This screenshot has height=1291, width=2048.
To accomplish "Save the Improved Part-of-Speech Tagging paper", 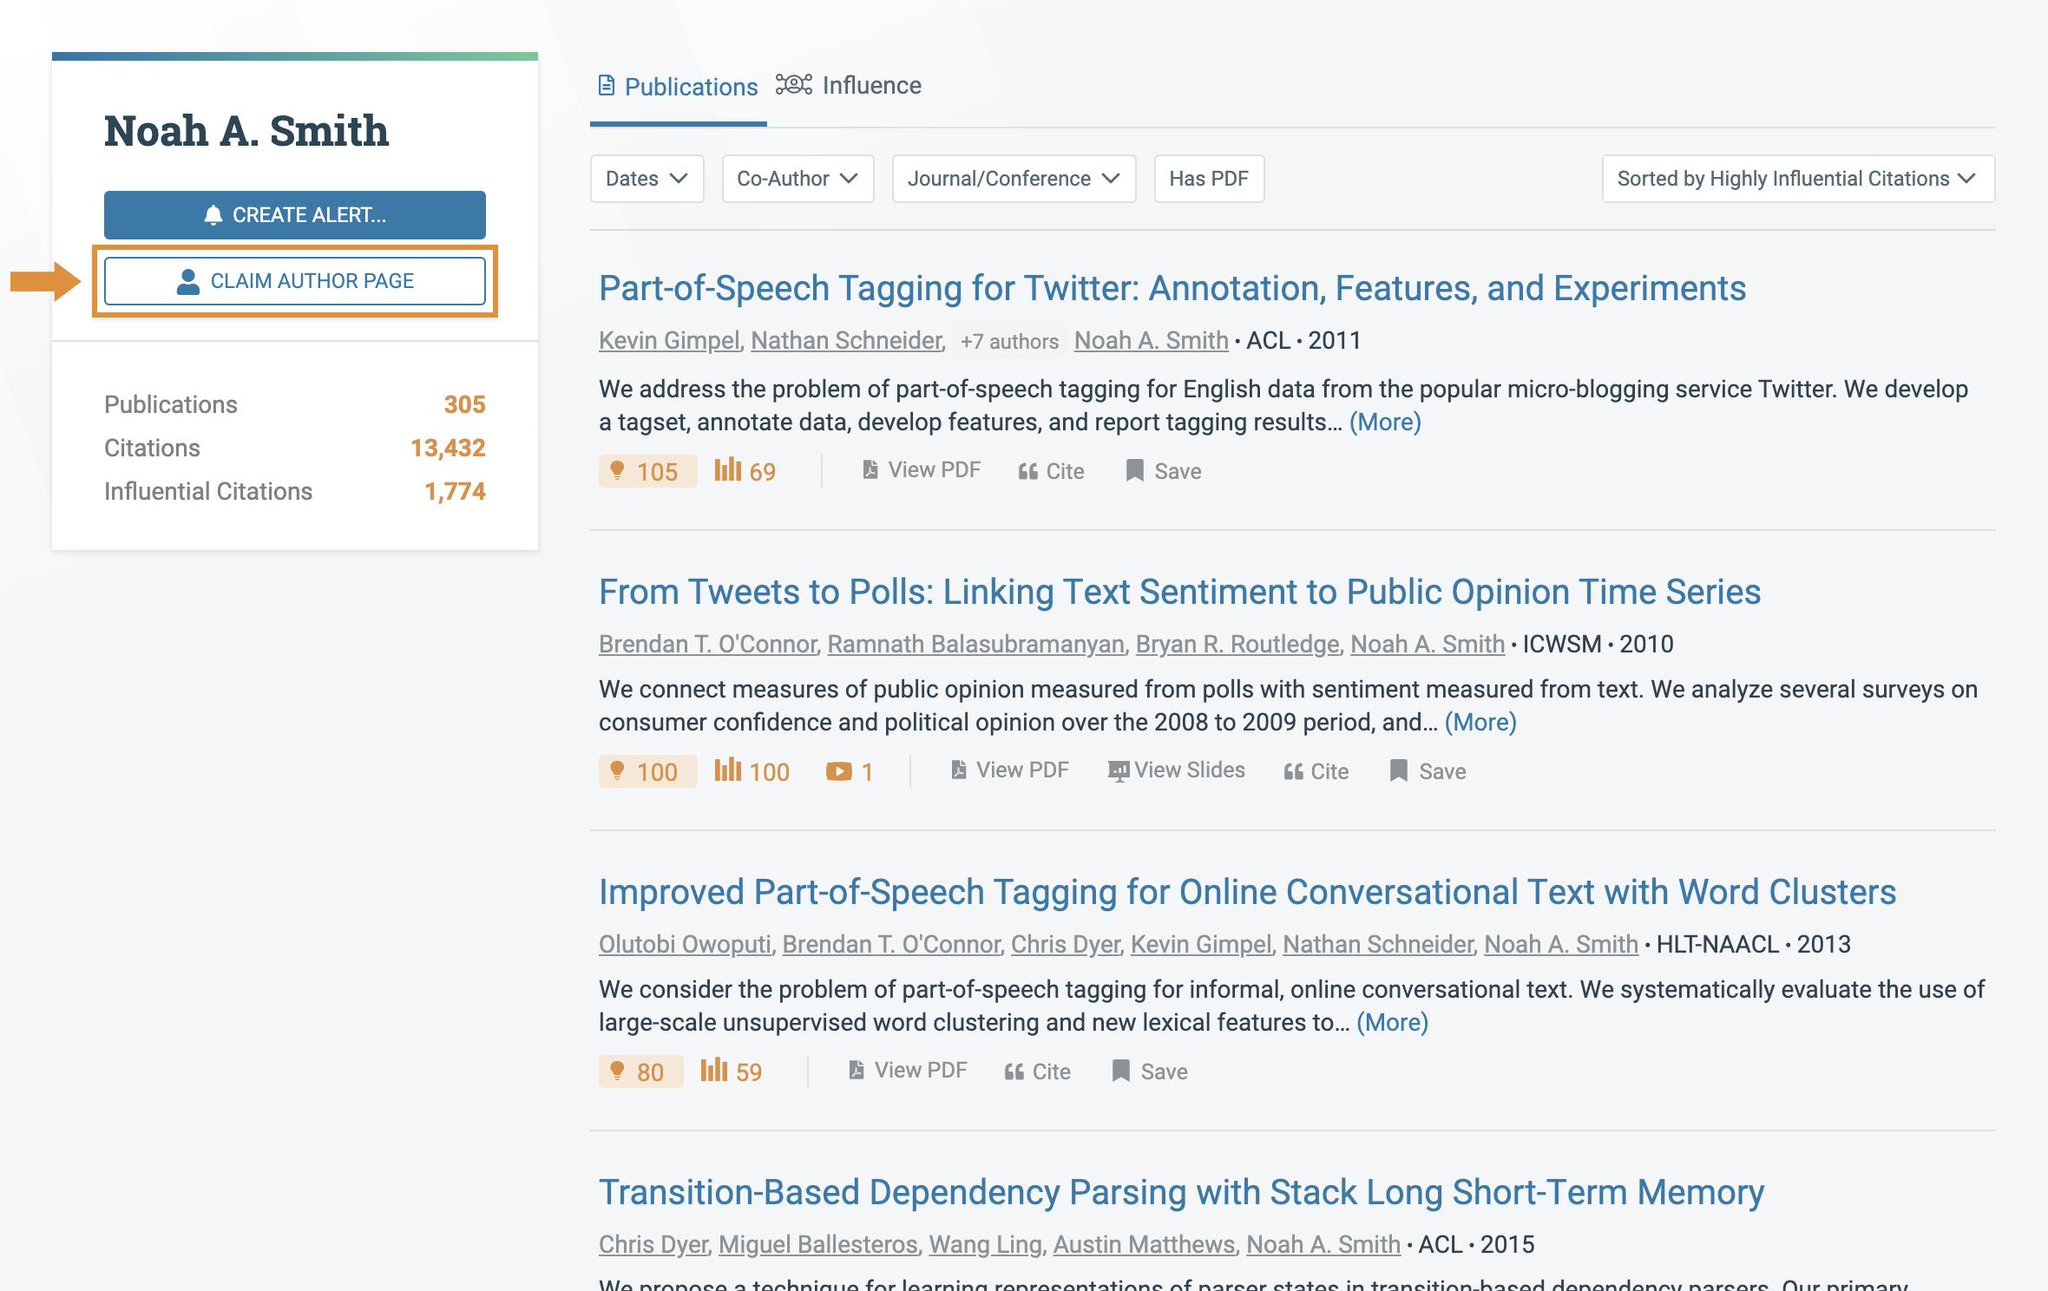I will click(x=1149, y=1071).
